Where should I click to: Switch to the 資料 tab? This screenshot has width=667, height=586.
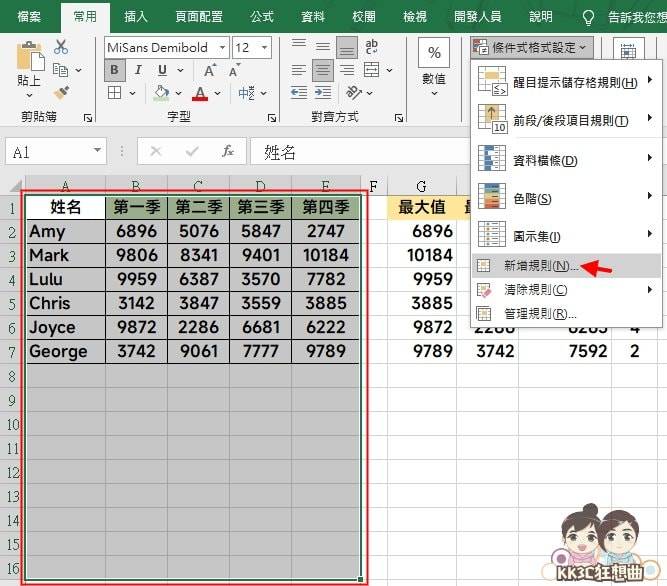click(313, 17)
